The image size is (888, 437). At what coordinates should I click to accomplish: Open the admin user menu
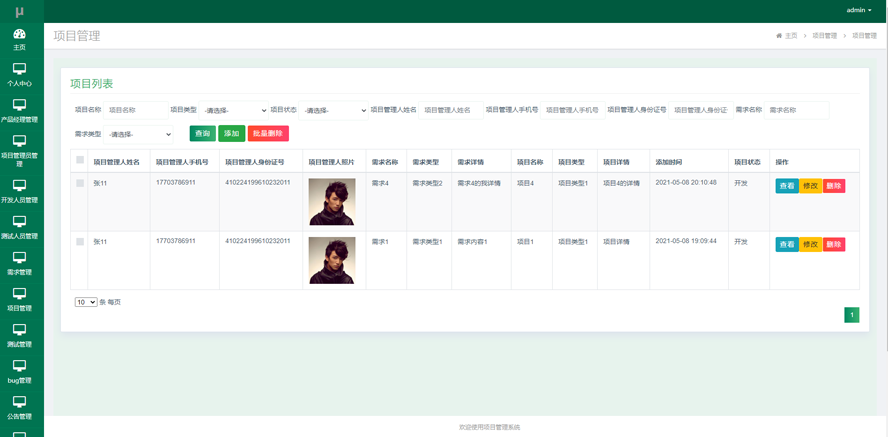[858, 10]
